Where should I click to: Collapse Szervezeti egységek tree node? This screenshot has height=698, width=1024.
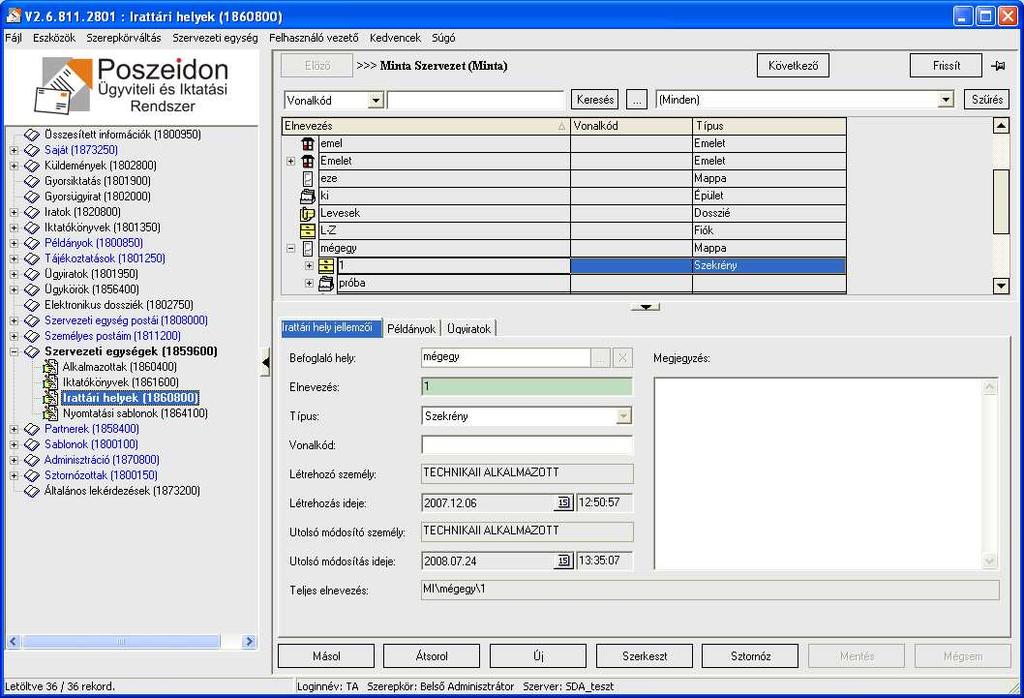point(14,351)
